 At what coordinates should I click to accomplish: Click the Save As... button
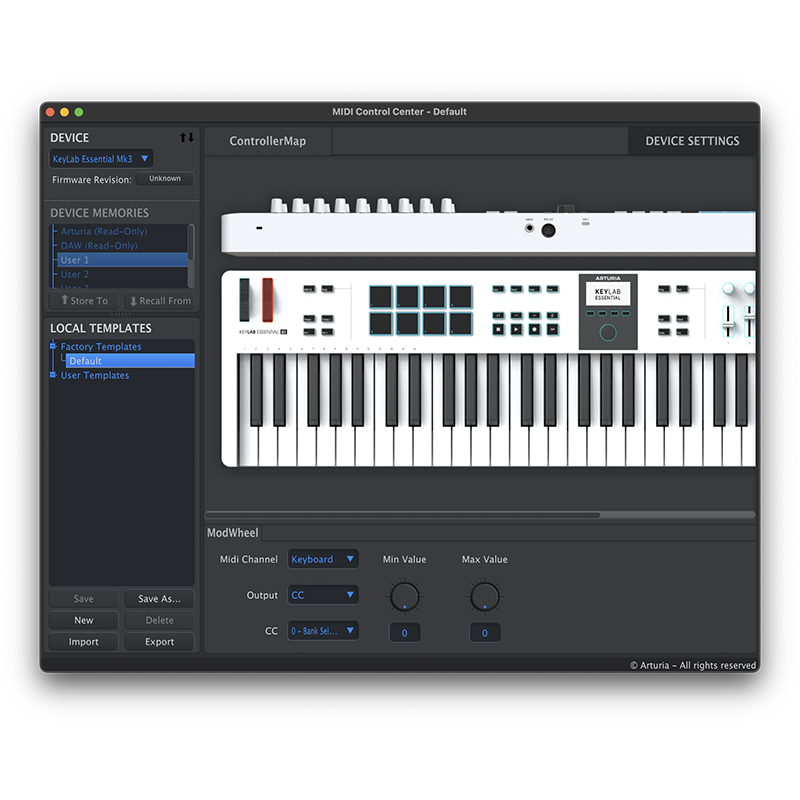point(159,599)
